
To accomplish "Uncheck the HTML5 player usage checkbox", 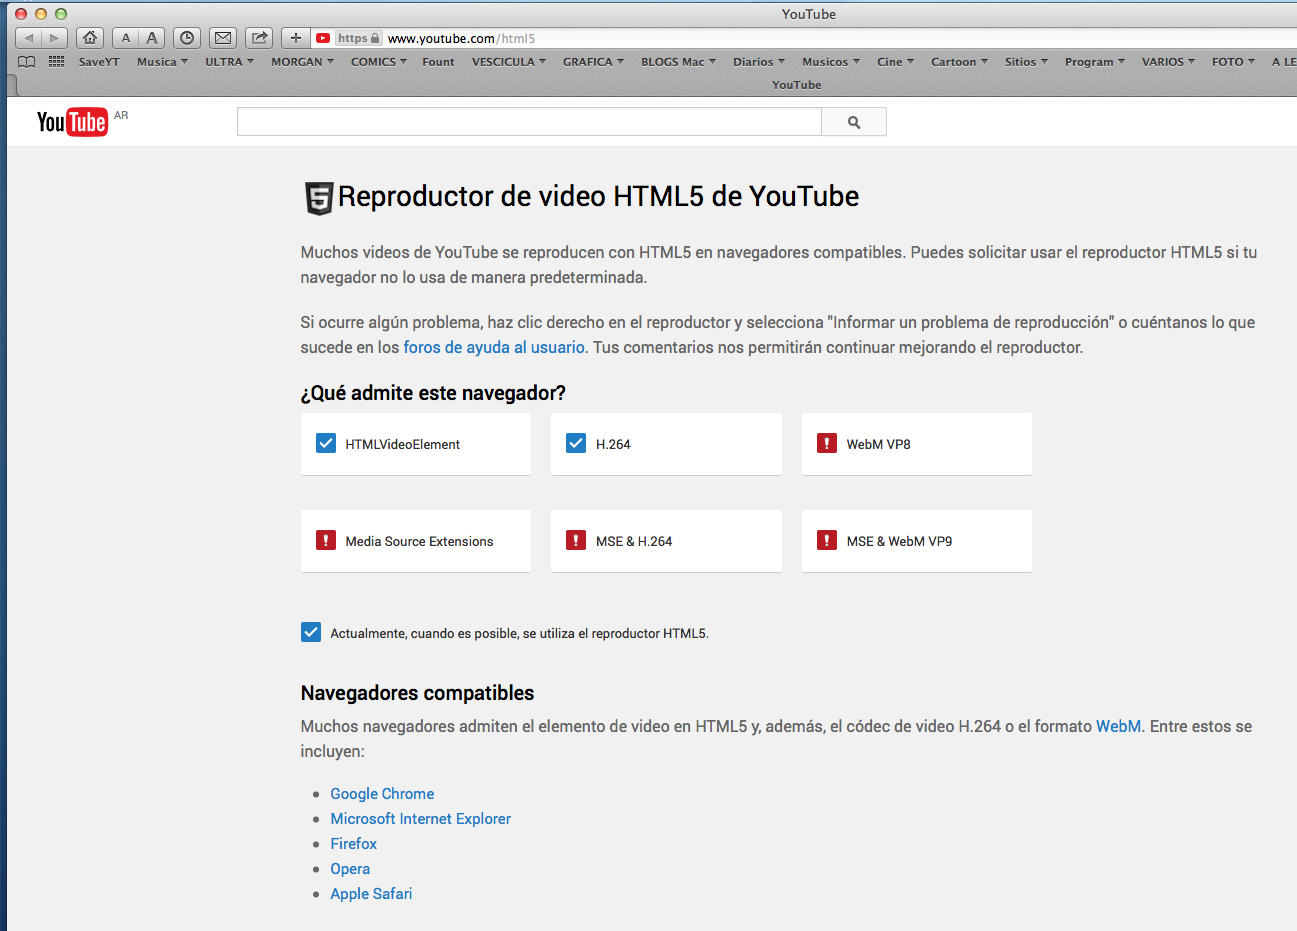I will tap(311, 632).
